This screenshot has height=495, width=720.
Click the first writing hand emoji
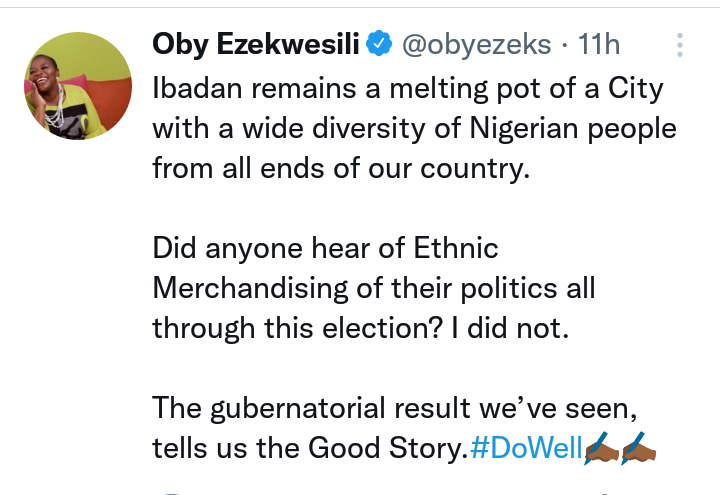click(600, 449)
